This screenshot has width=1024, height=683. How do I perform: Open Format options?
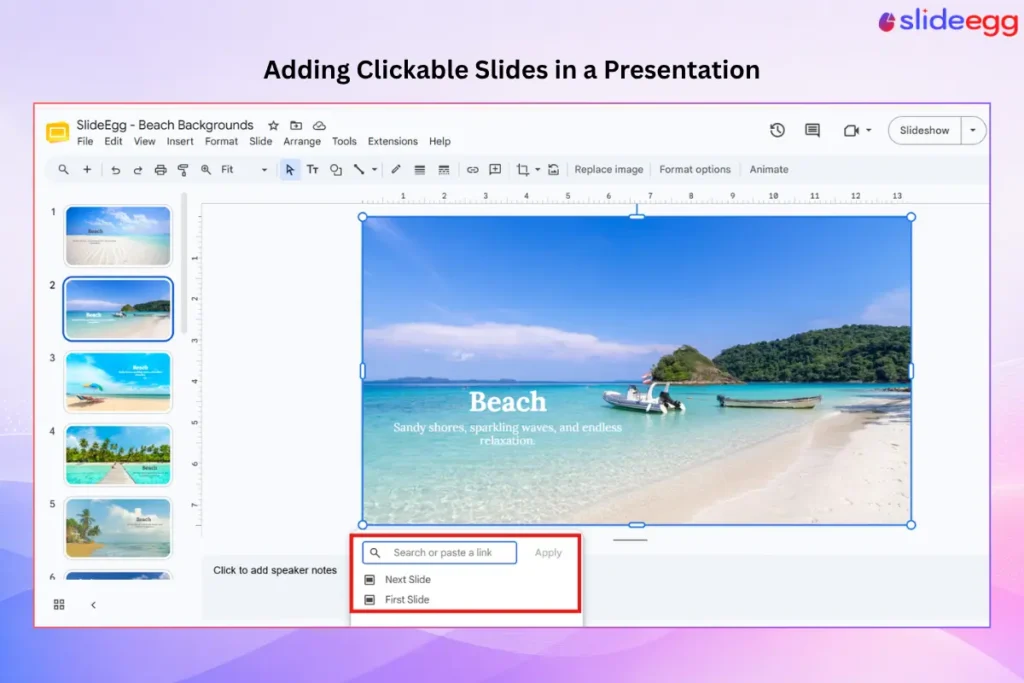point(695,170)
